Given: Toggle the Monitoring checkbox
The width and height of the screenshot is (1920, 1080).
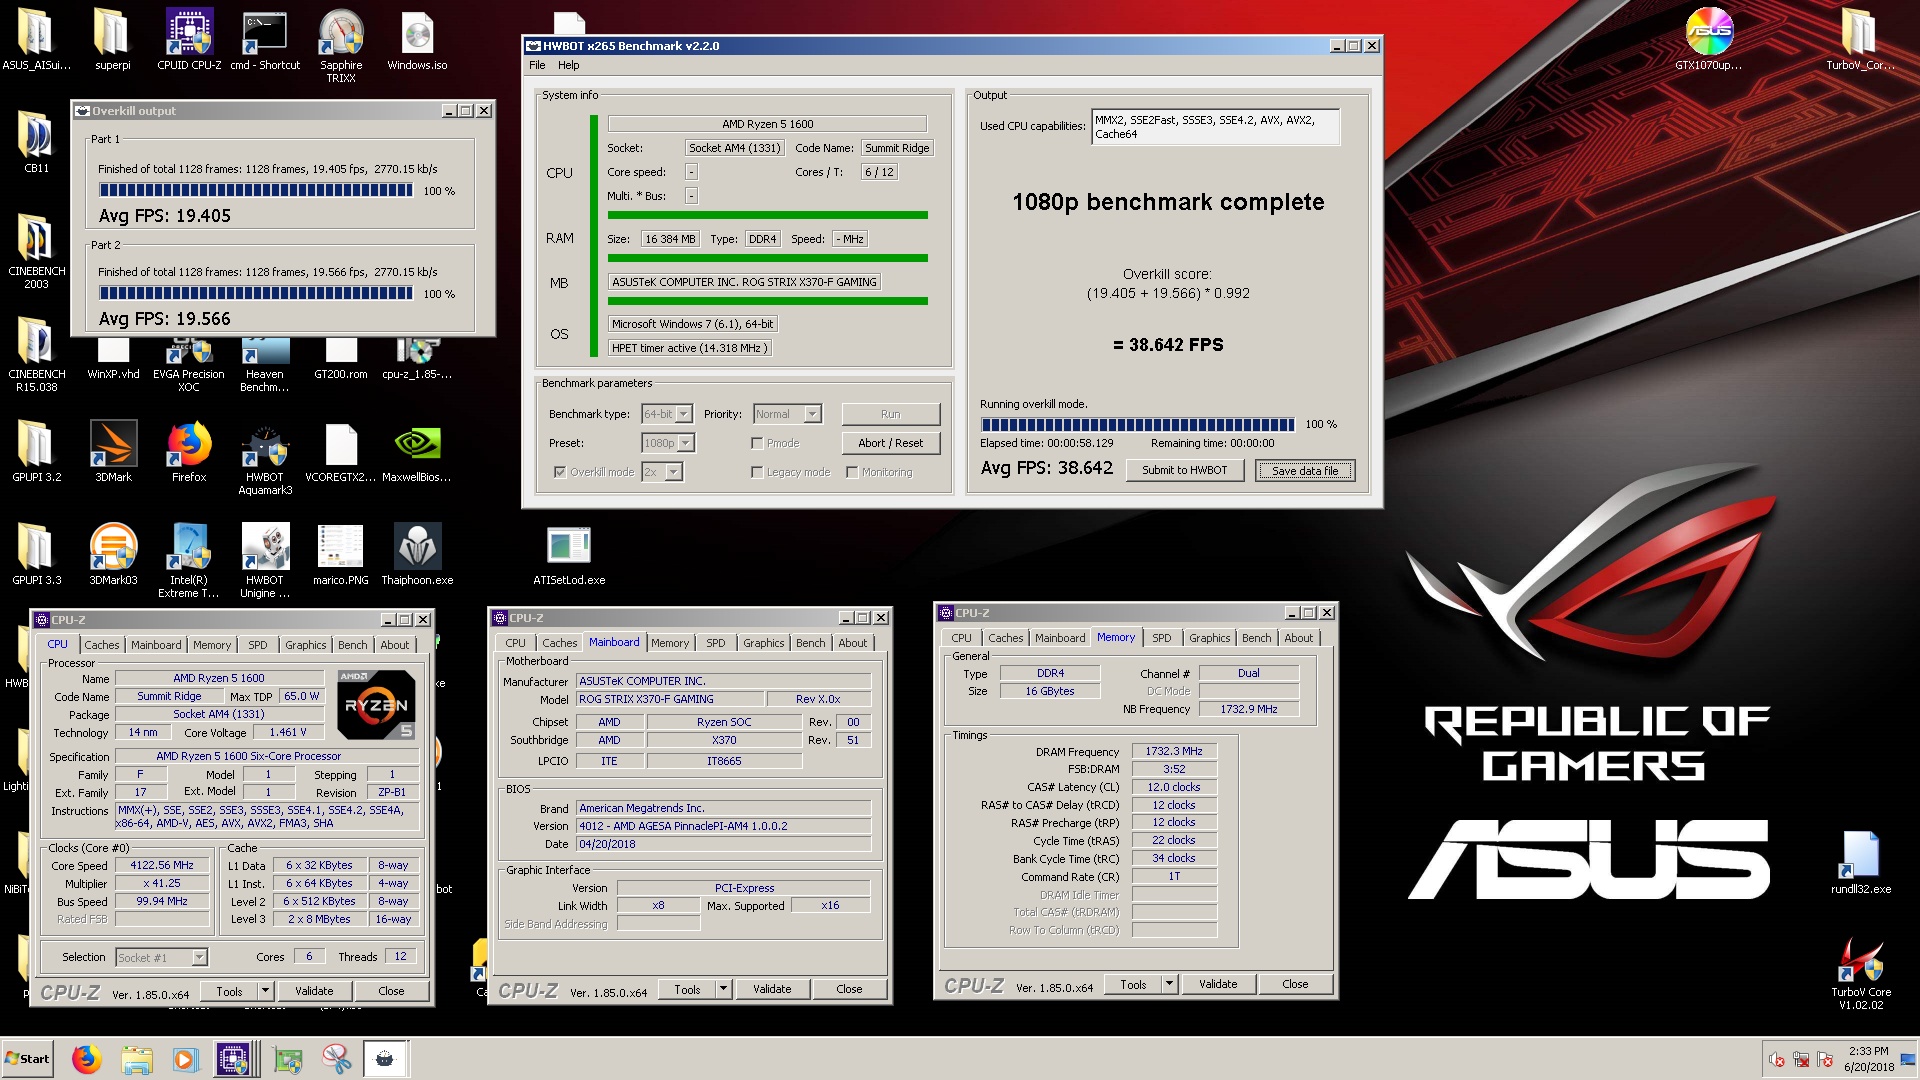Looking at the screenshot, I should pyautogui.click(x=852, y=472).
